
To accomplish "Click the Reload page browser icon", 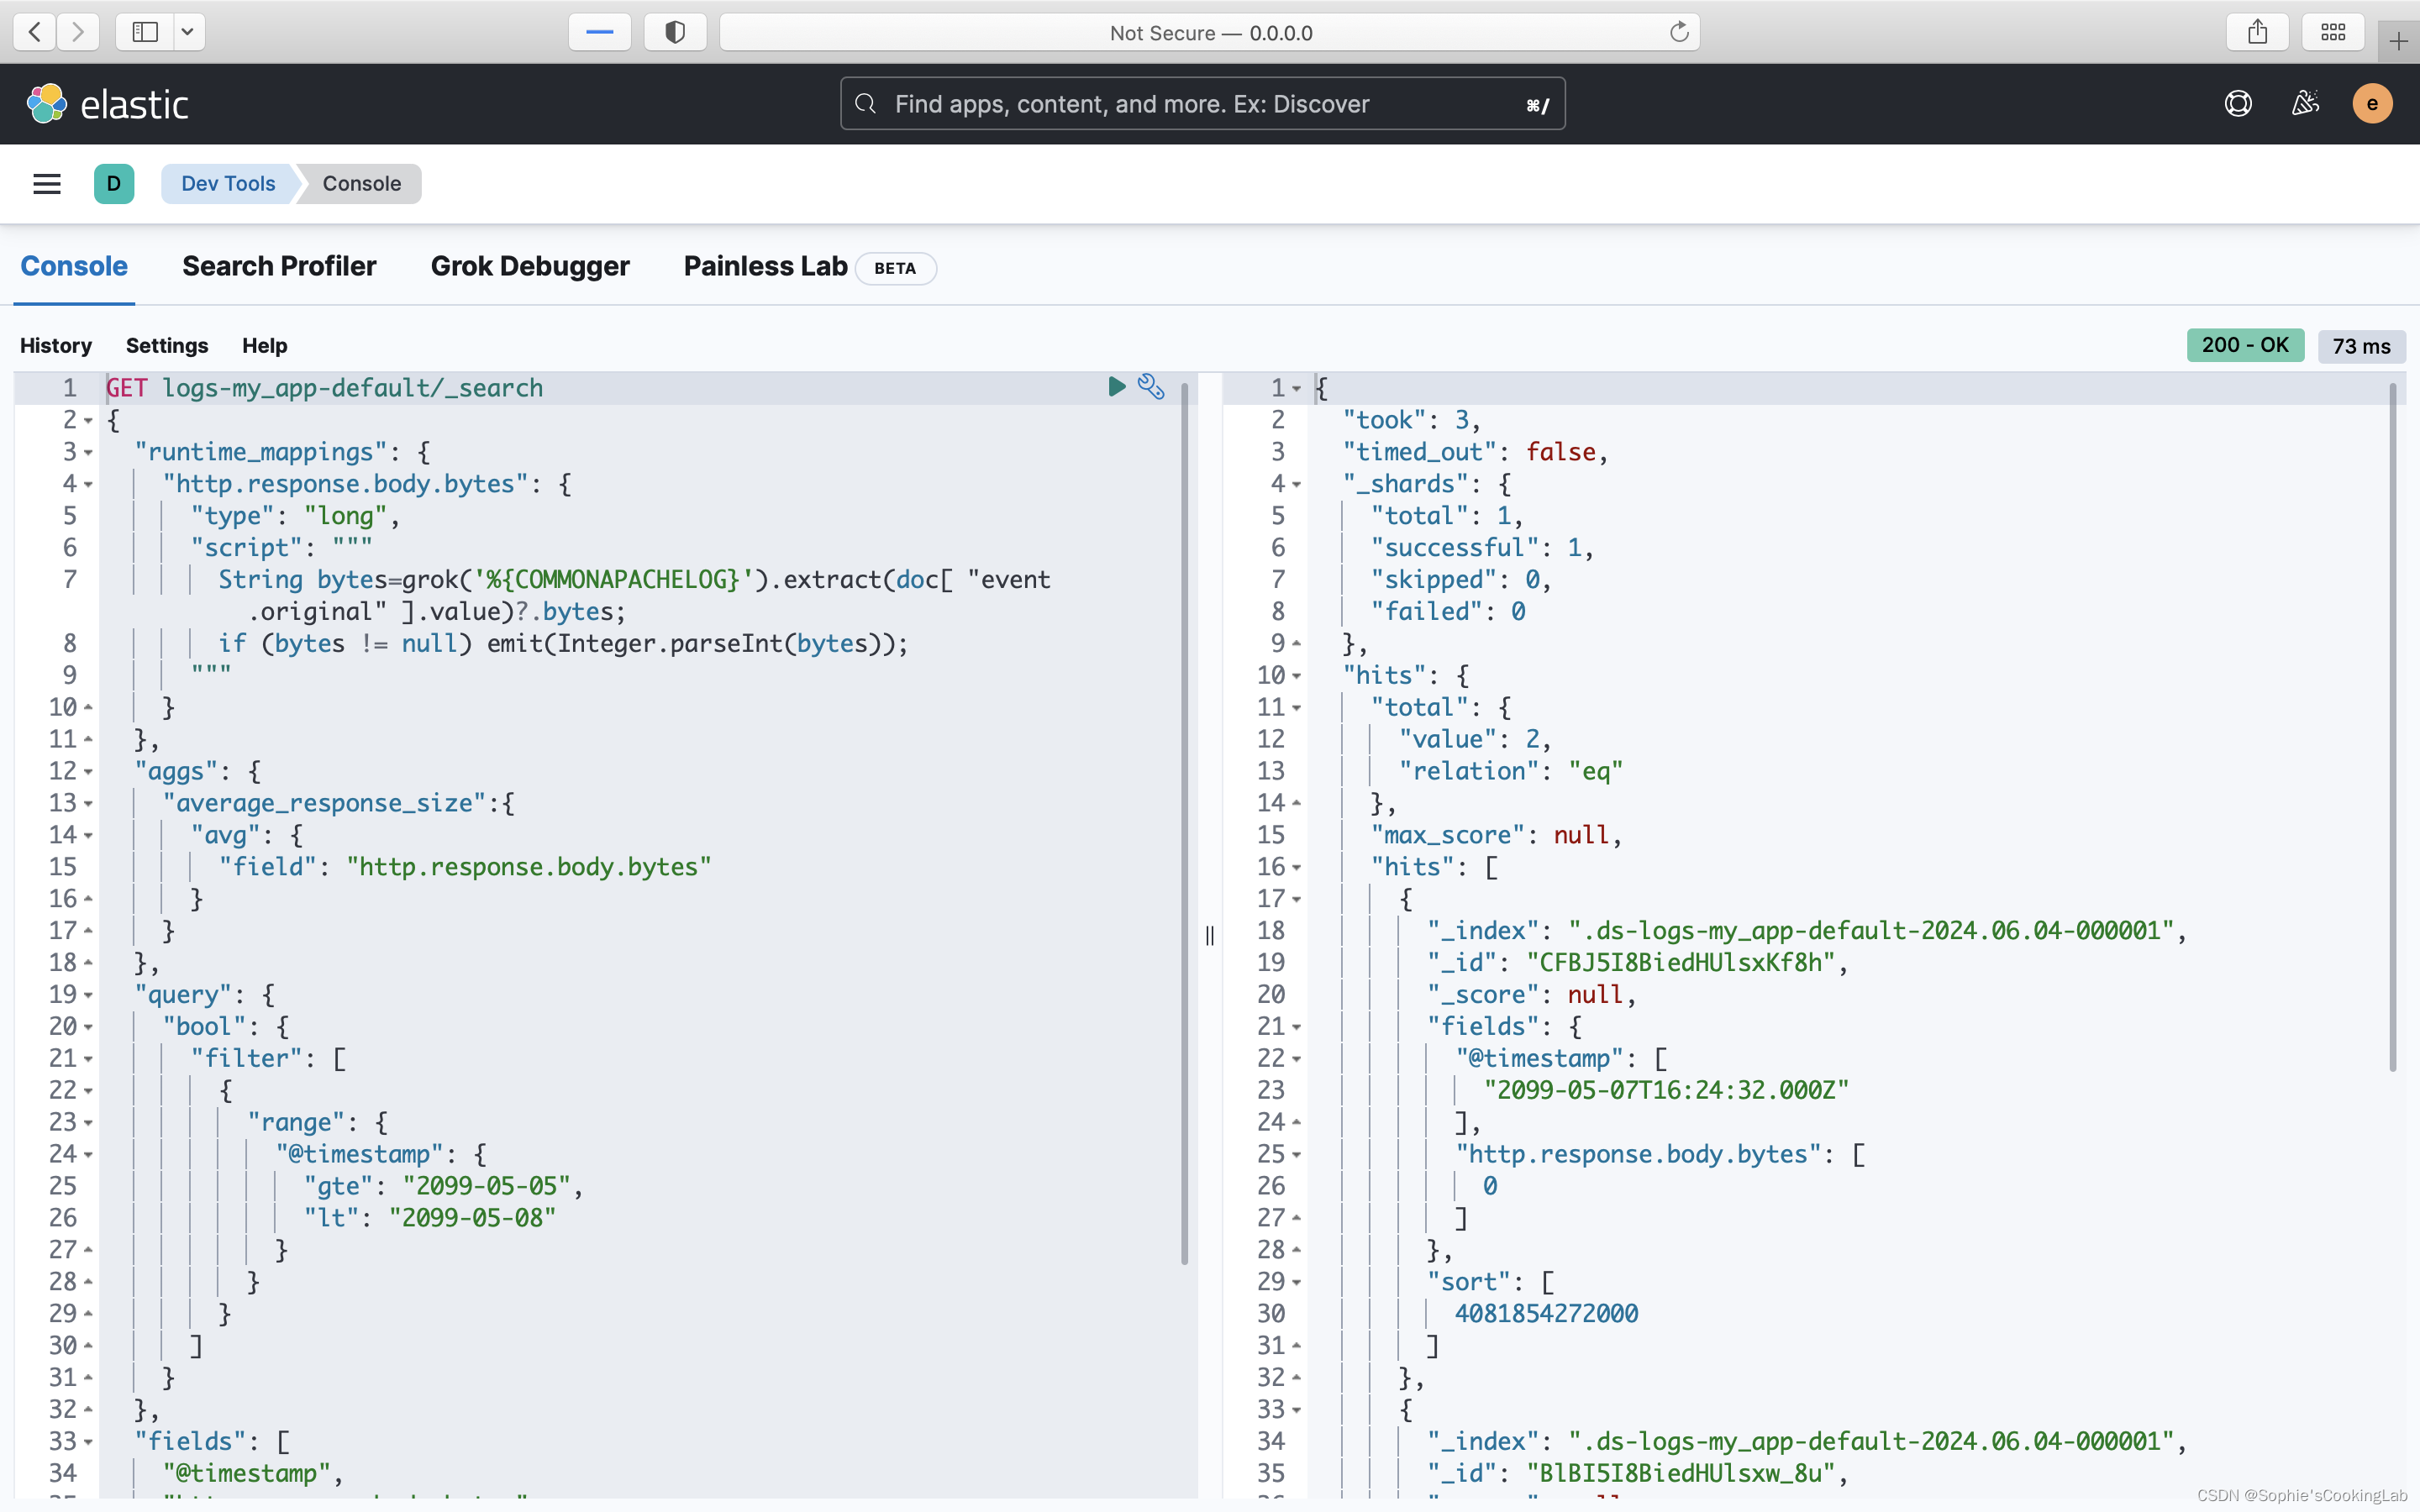I will 1678,31.
